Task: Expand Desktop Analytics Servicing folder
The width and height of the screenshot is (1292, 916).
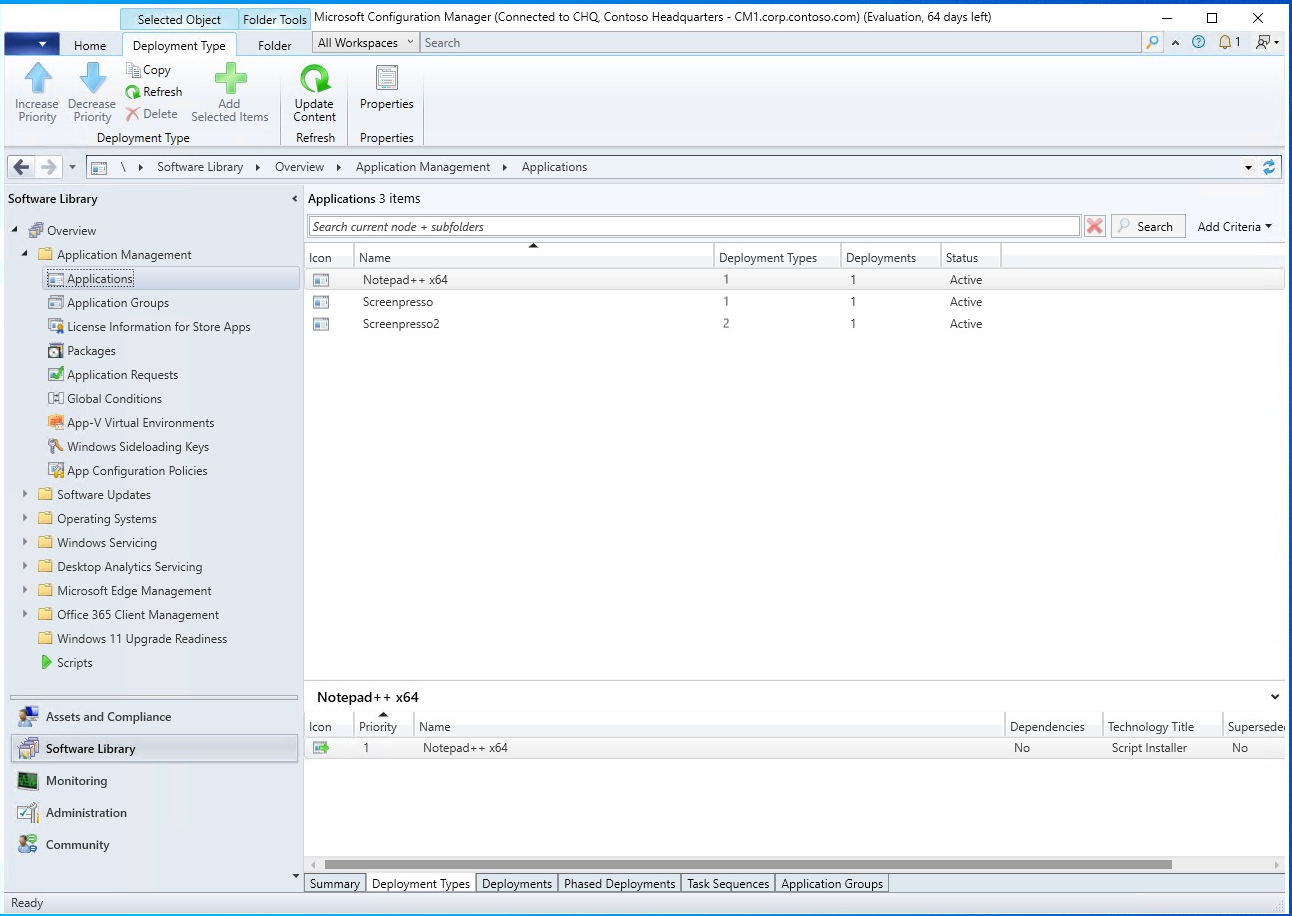Action: click(x=26, y=566)
